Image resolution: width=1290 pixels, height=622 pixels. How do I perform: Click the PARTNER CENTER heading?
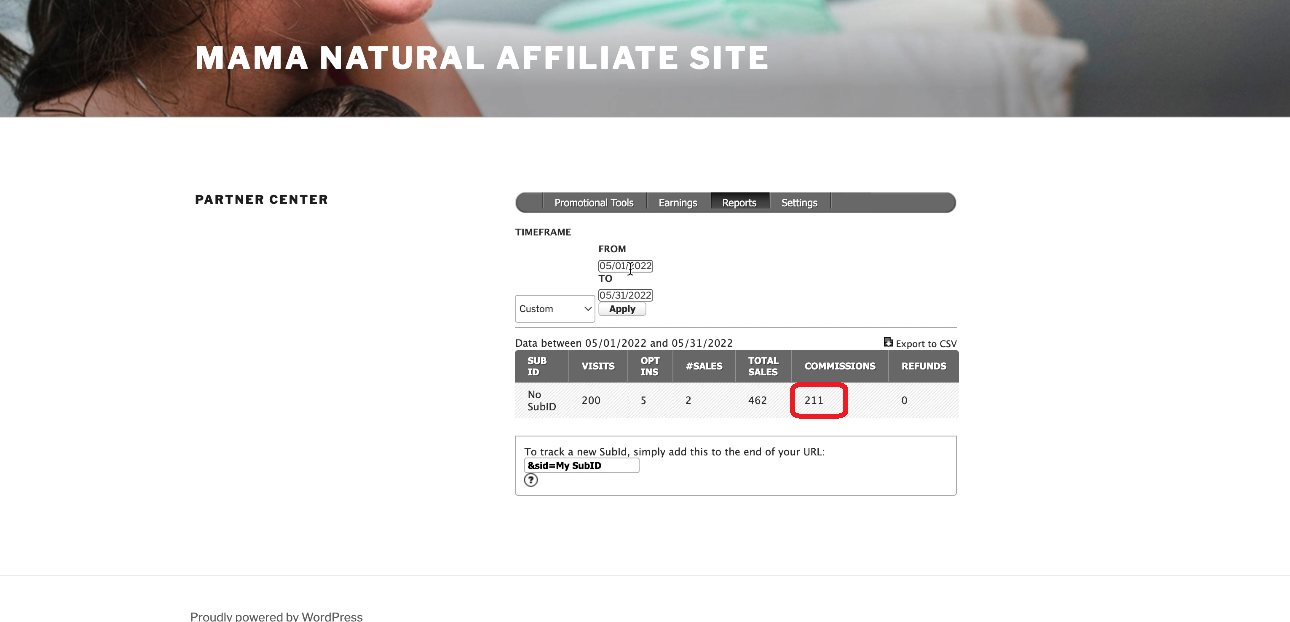pyautogui.click(x=262, y=199)
